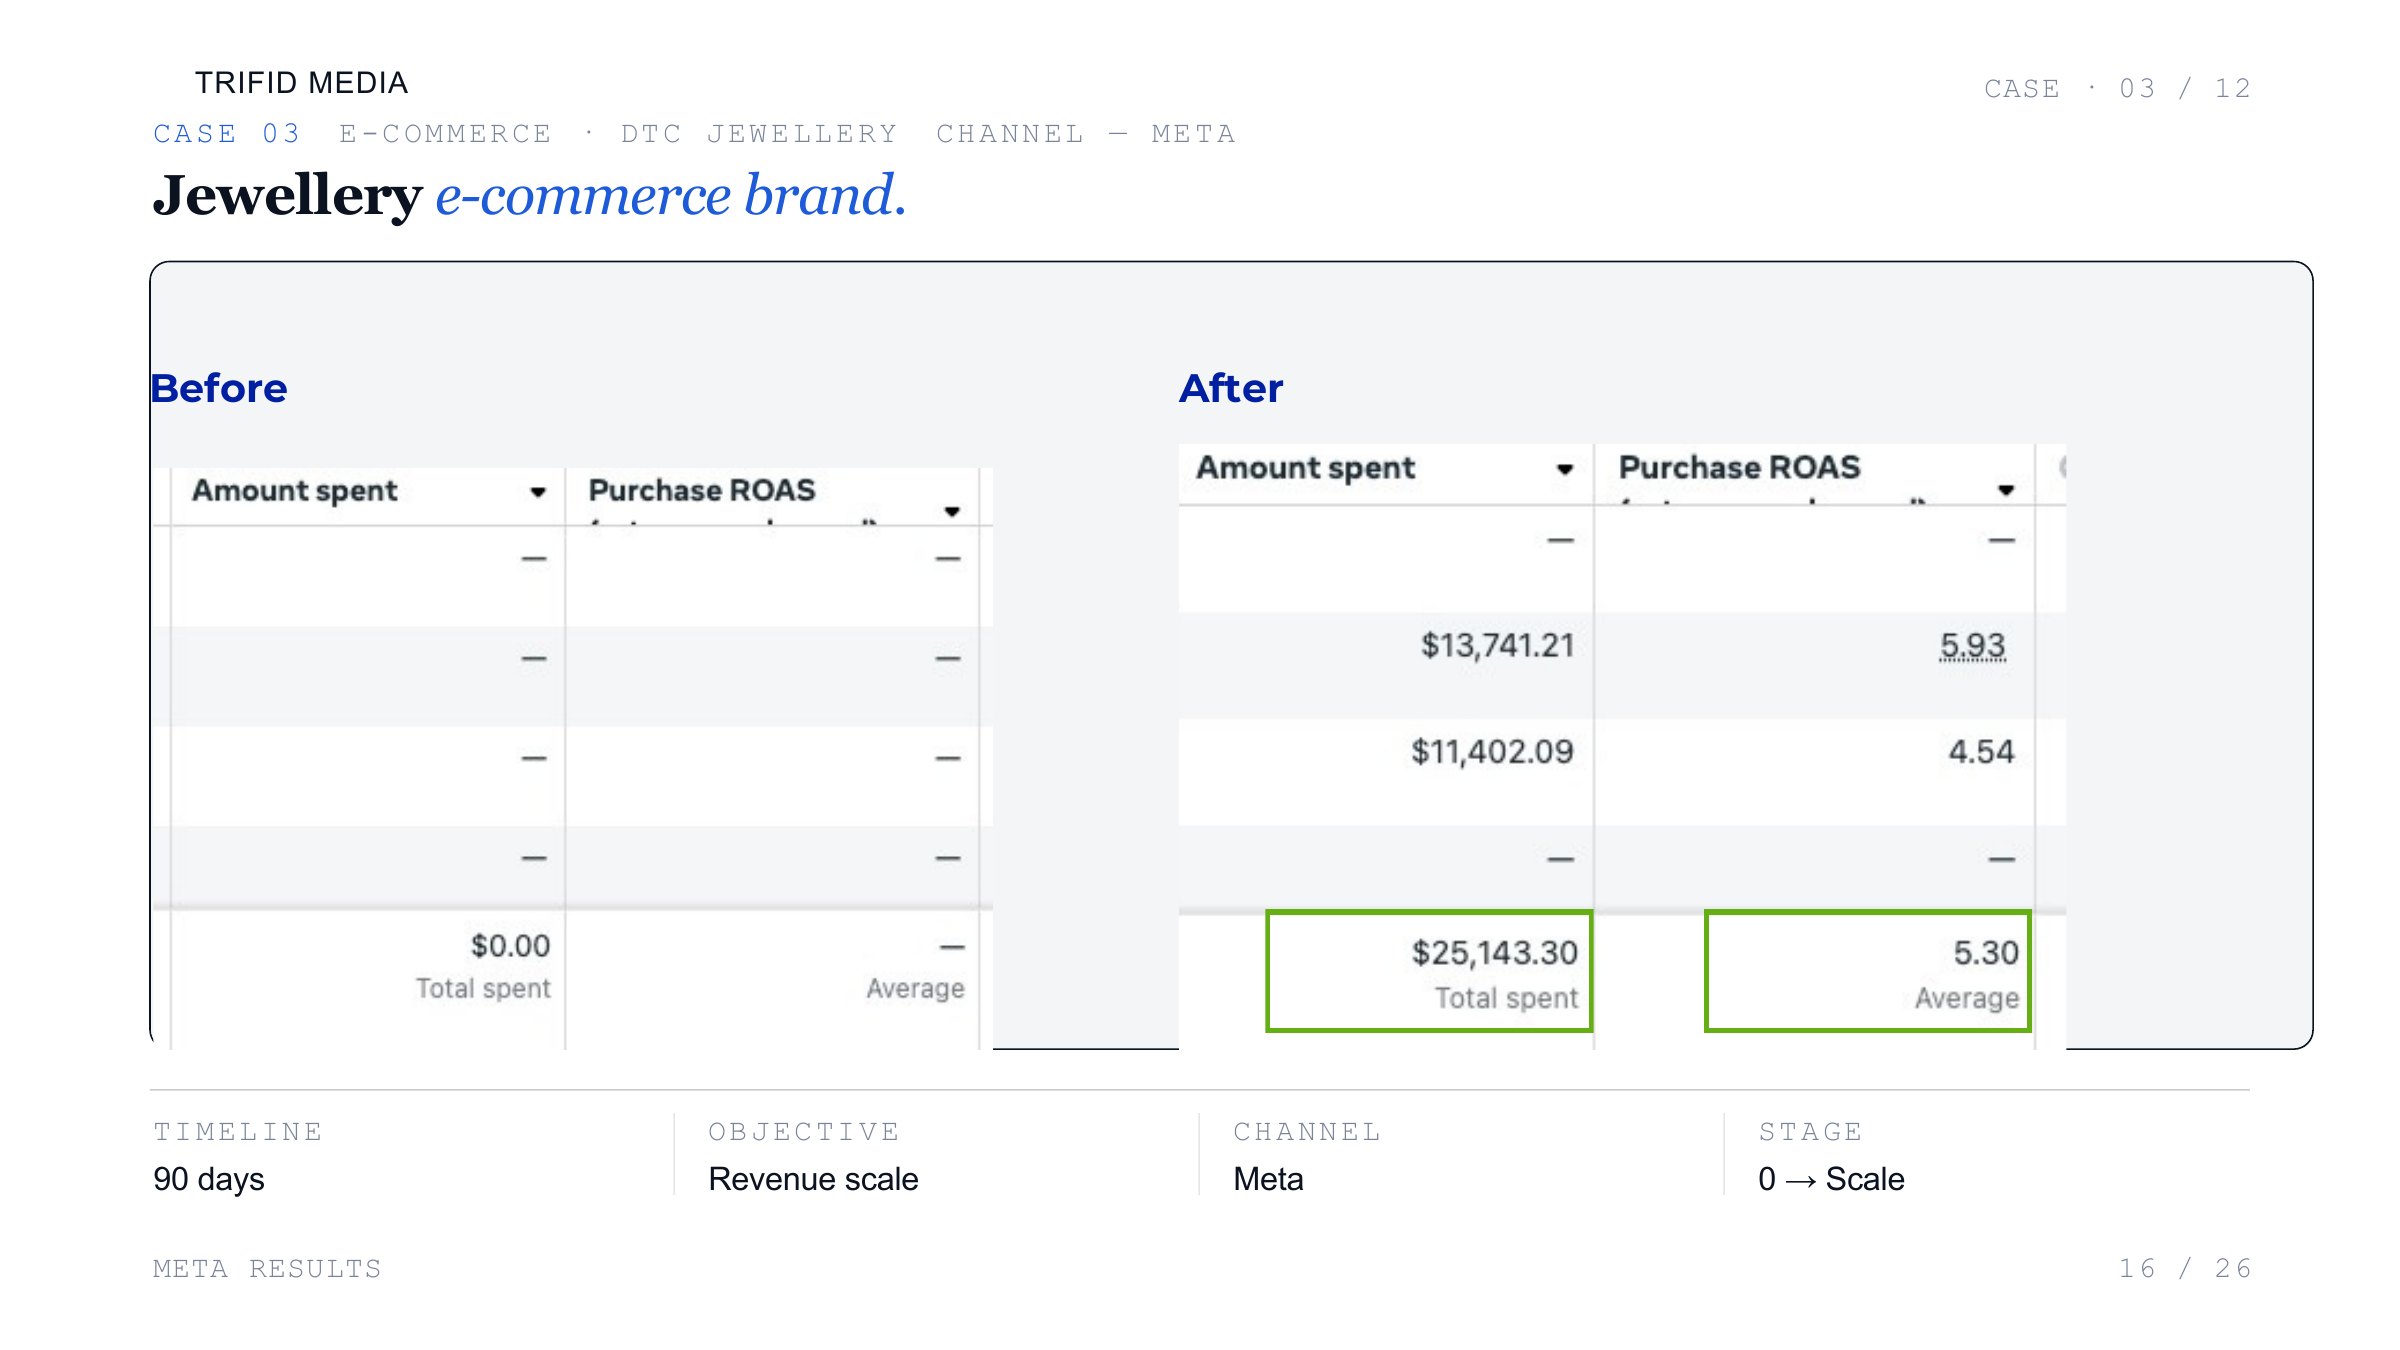Open the Amount spent dropdown in After table
Viewport: 2400px width, 1350px height.
point(1565,470)
